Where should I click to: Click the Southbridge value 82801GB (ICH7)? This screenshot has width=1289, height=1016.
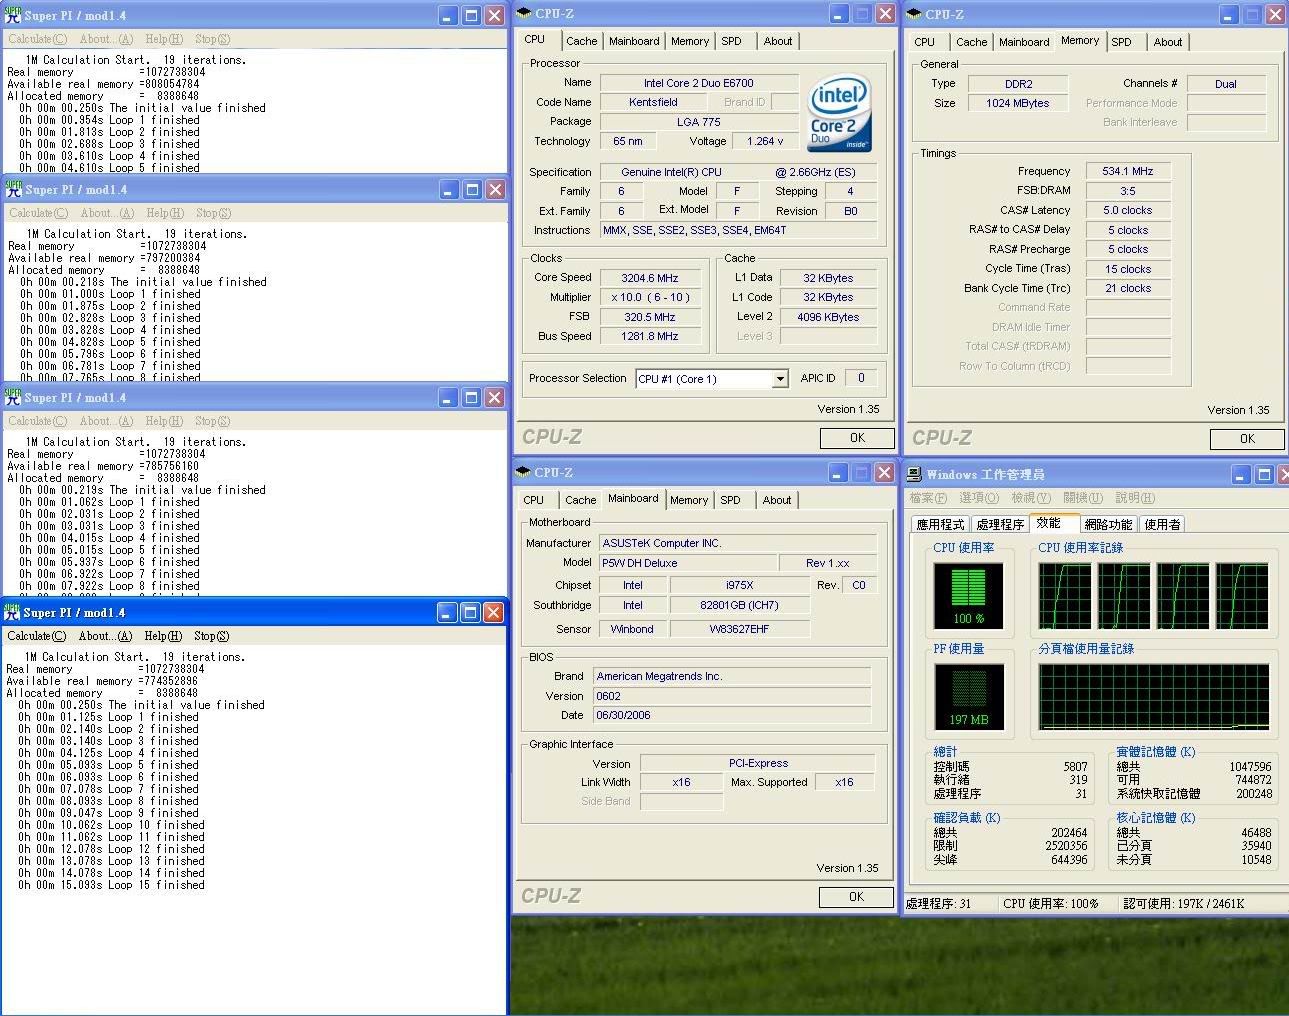(x=740, y=605)
